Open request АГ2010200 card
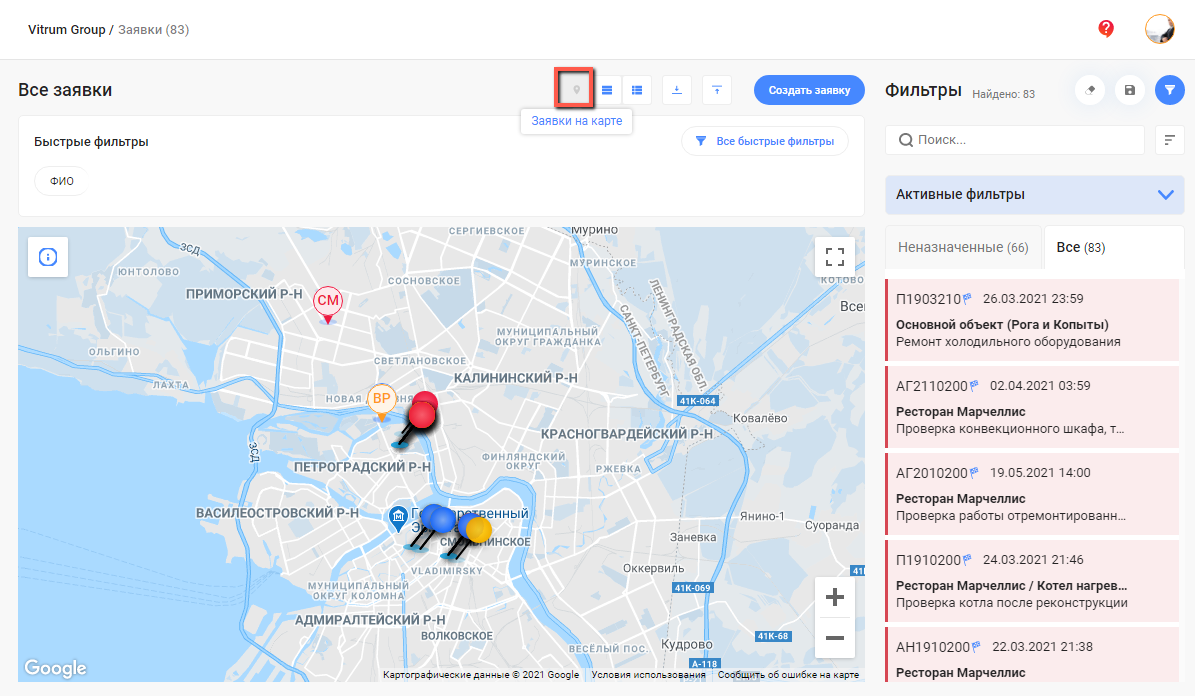This screenshot has width=1195, height=696. coord(1032,494)
